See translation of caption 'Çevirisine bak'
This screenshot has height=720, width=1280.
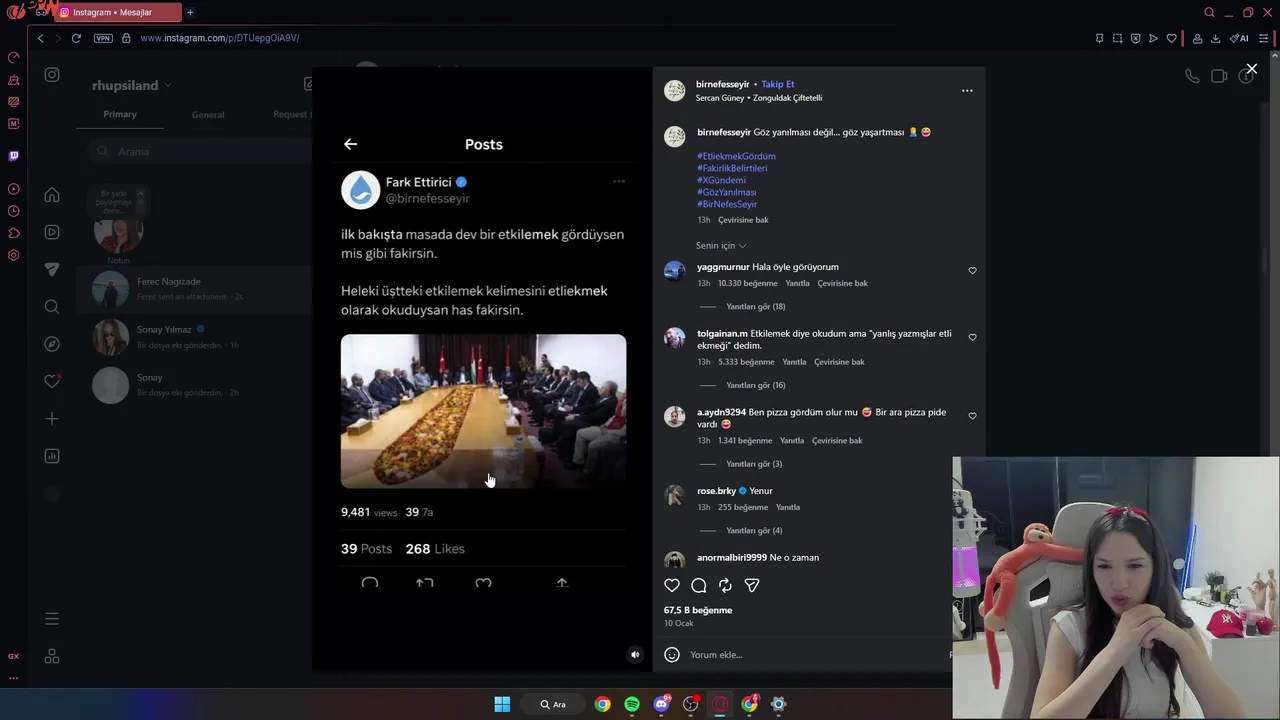tap(743, 220)
